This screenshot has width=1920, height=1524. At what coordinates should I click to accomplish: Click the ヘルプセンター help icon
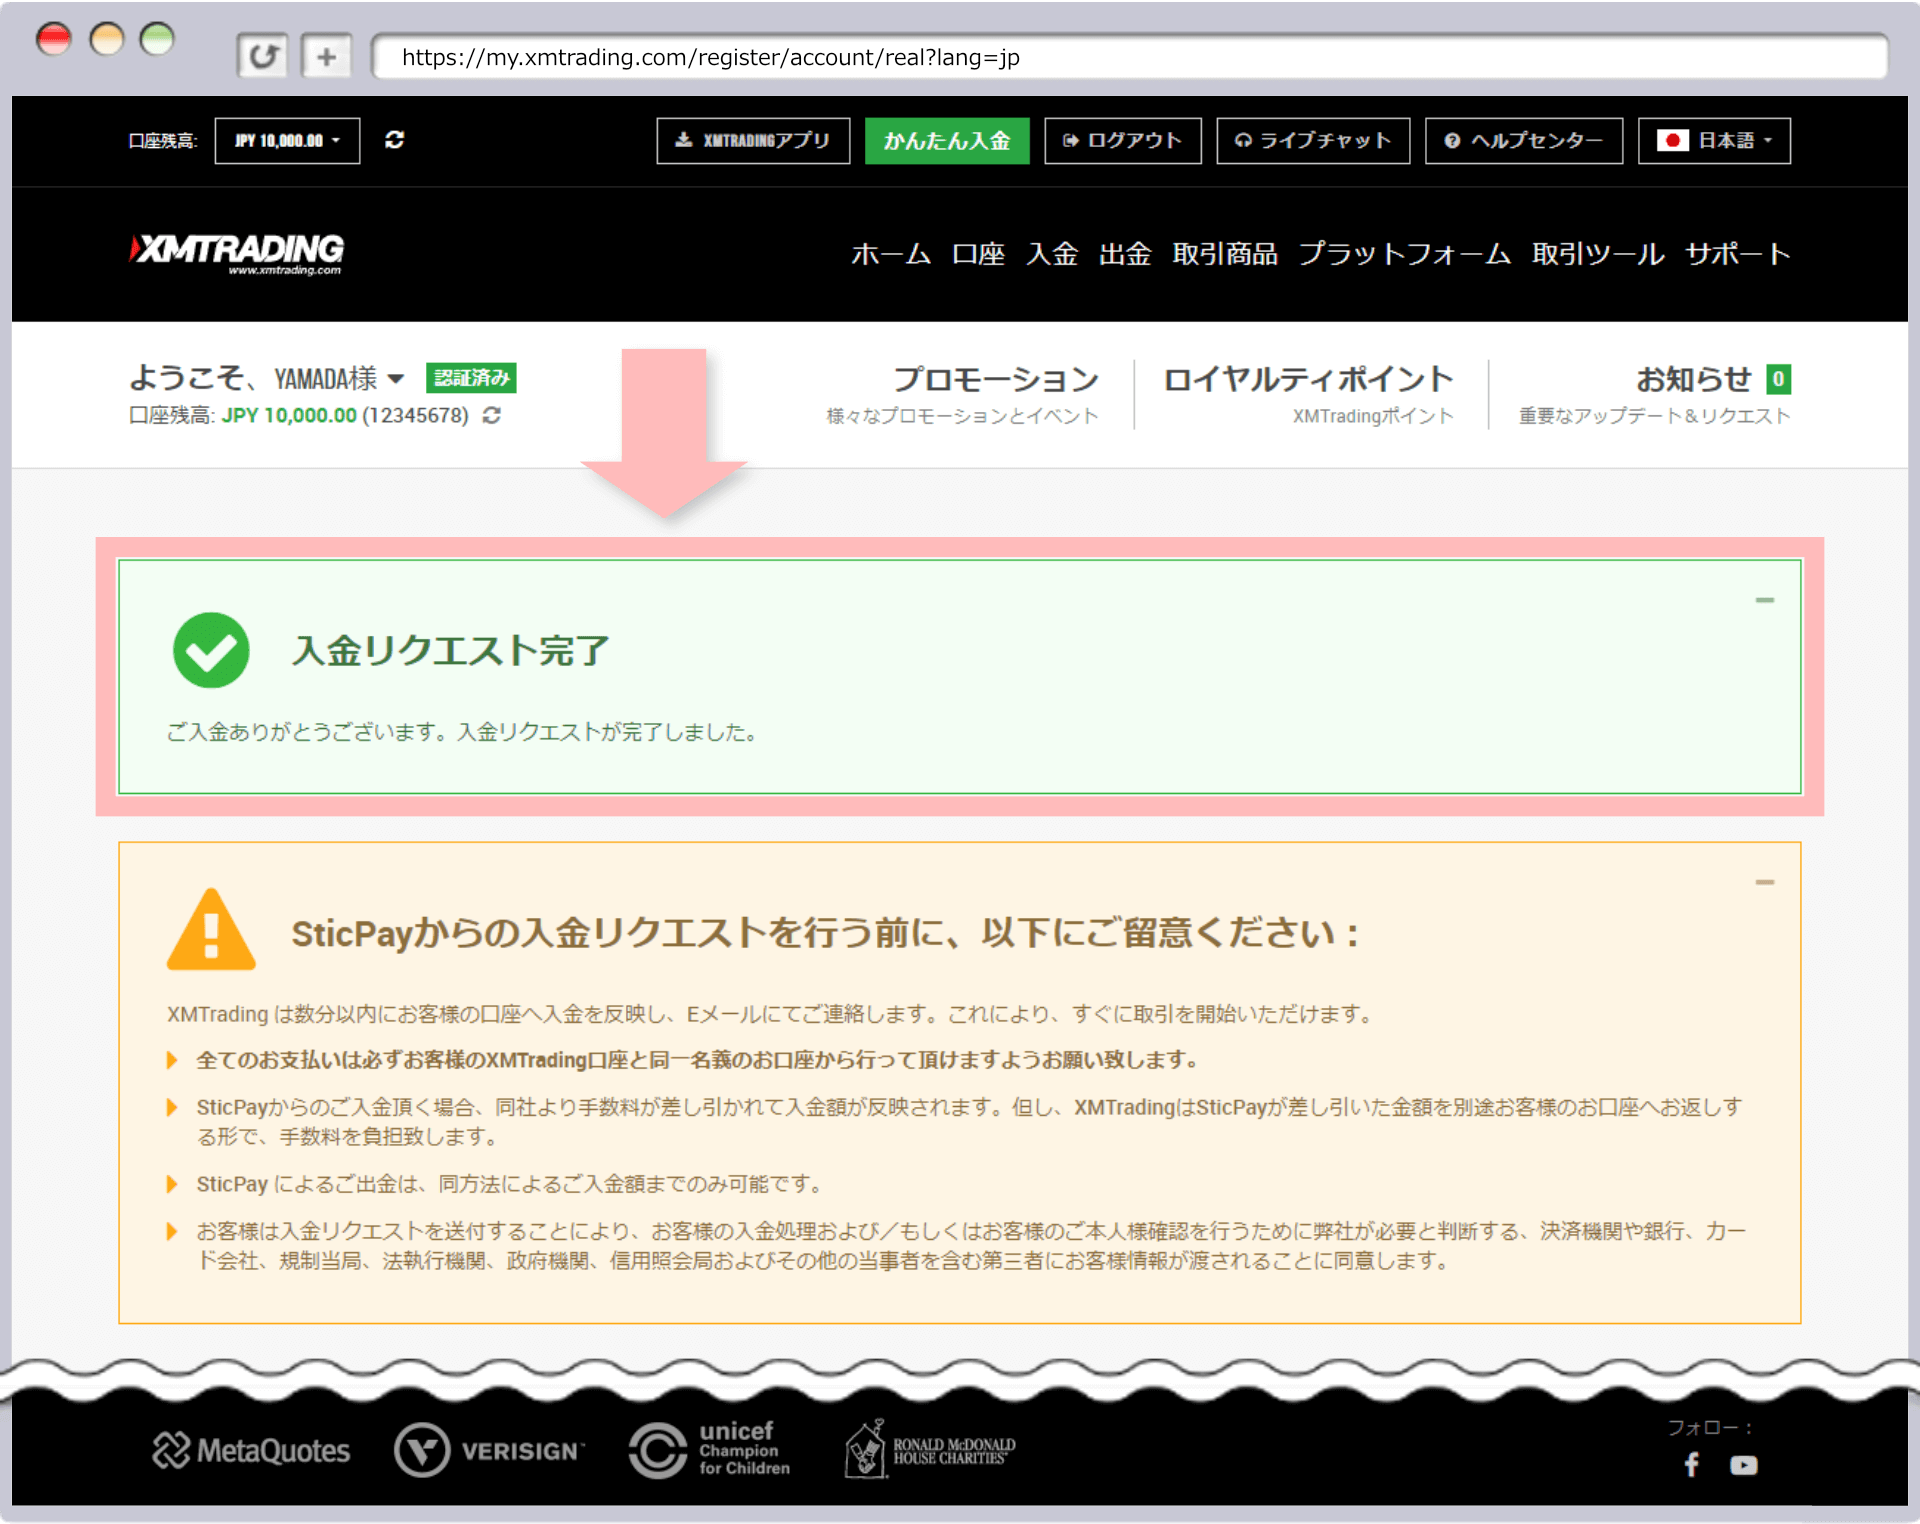tap(1452, 141)
